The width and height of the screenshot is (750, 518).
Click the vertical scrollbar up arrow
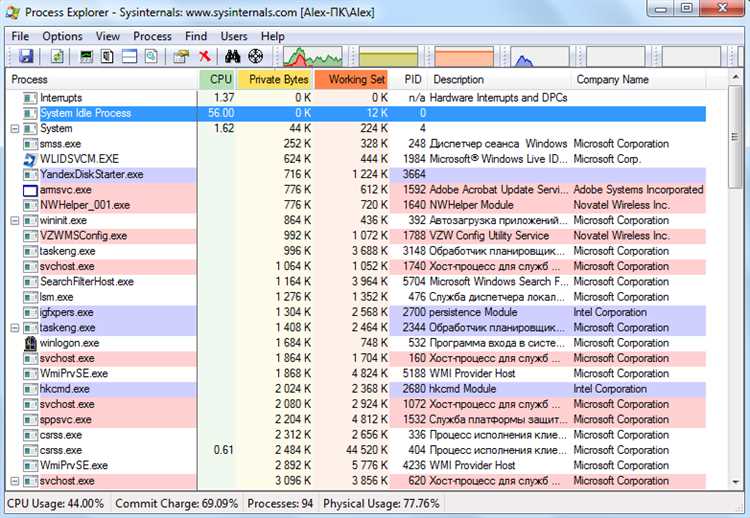click(735, 77)
